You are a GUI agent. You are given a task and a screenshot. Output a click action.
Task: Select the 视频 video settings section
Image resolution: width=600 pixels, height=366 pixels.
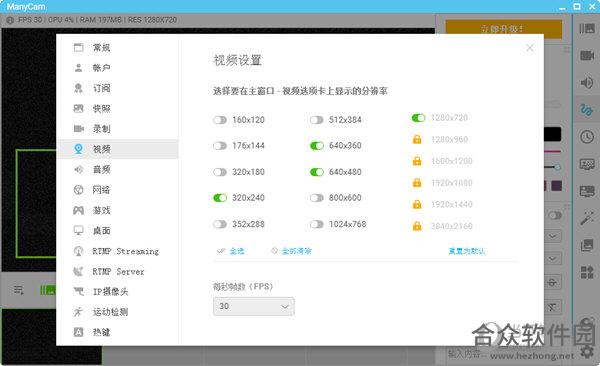[x=117, y=149]
